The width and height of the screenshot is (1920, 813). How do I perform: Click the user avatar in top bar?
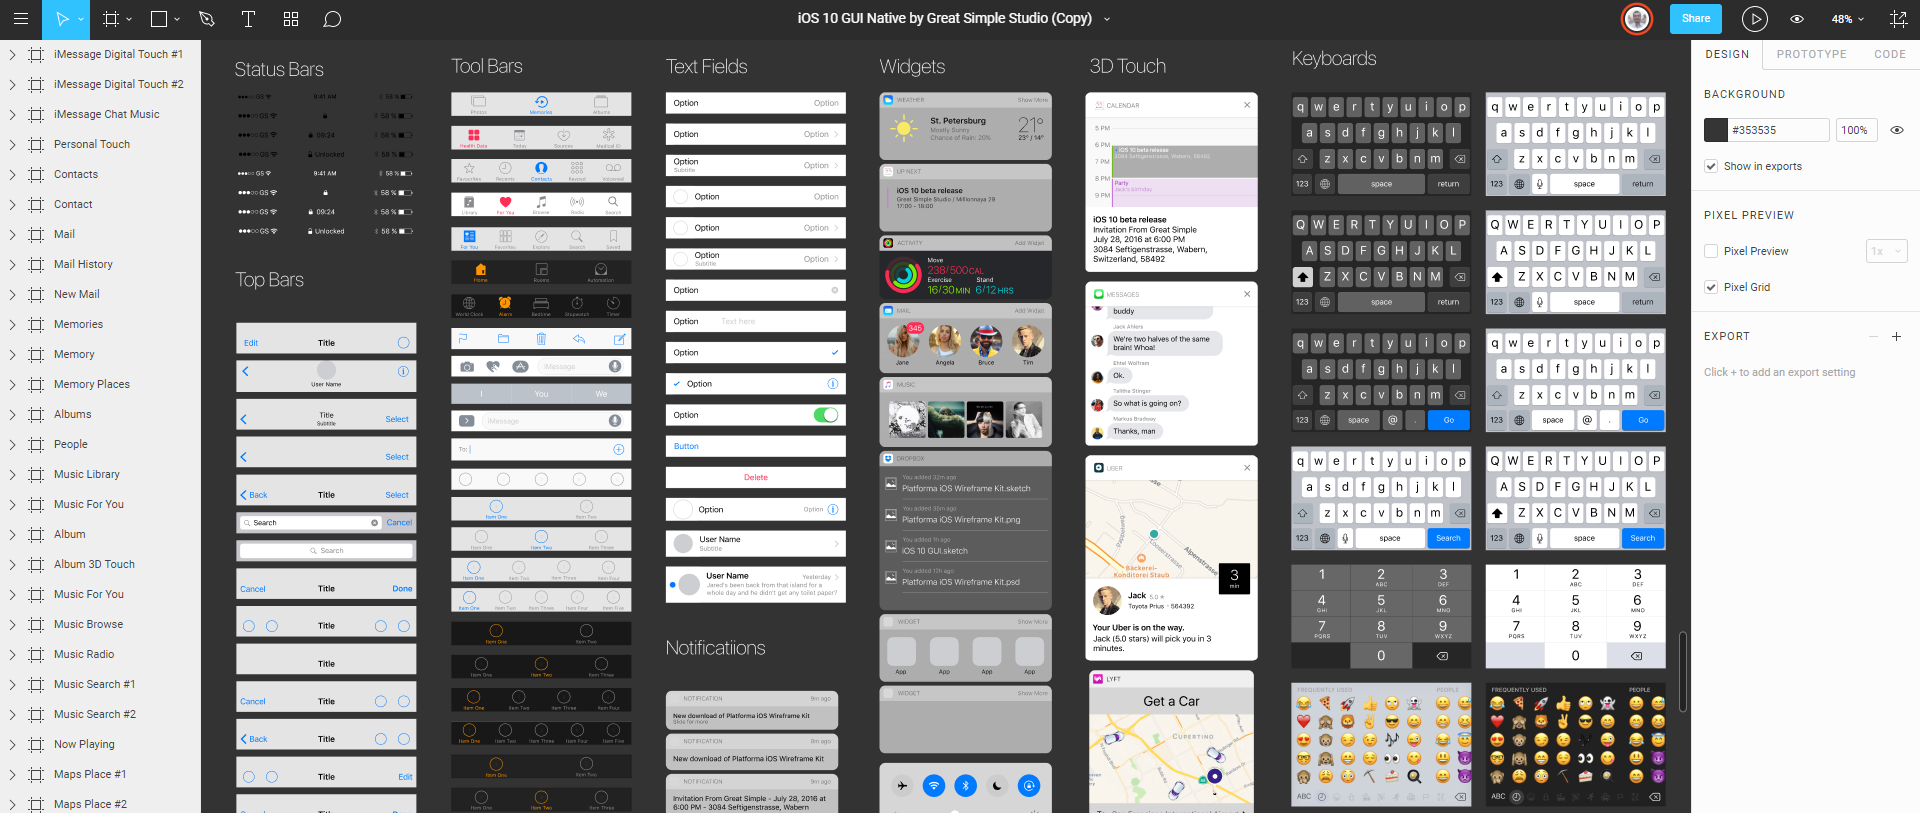pyautogui.click(x=1637, y=19)
